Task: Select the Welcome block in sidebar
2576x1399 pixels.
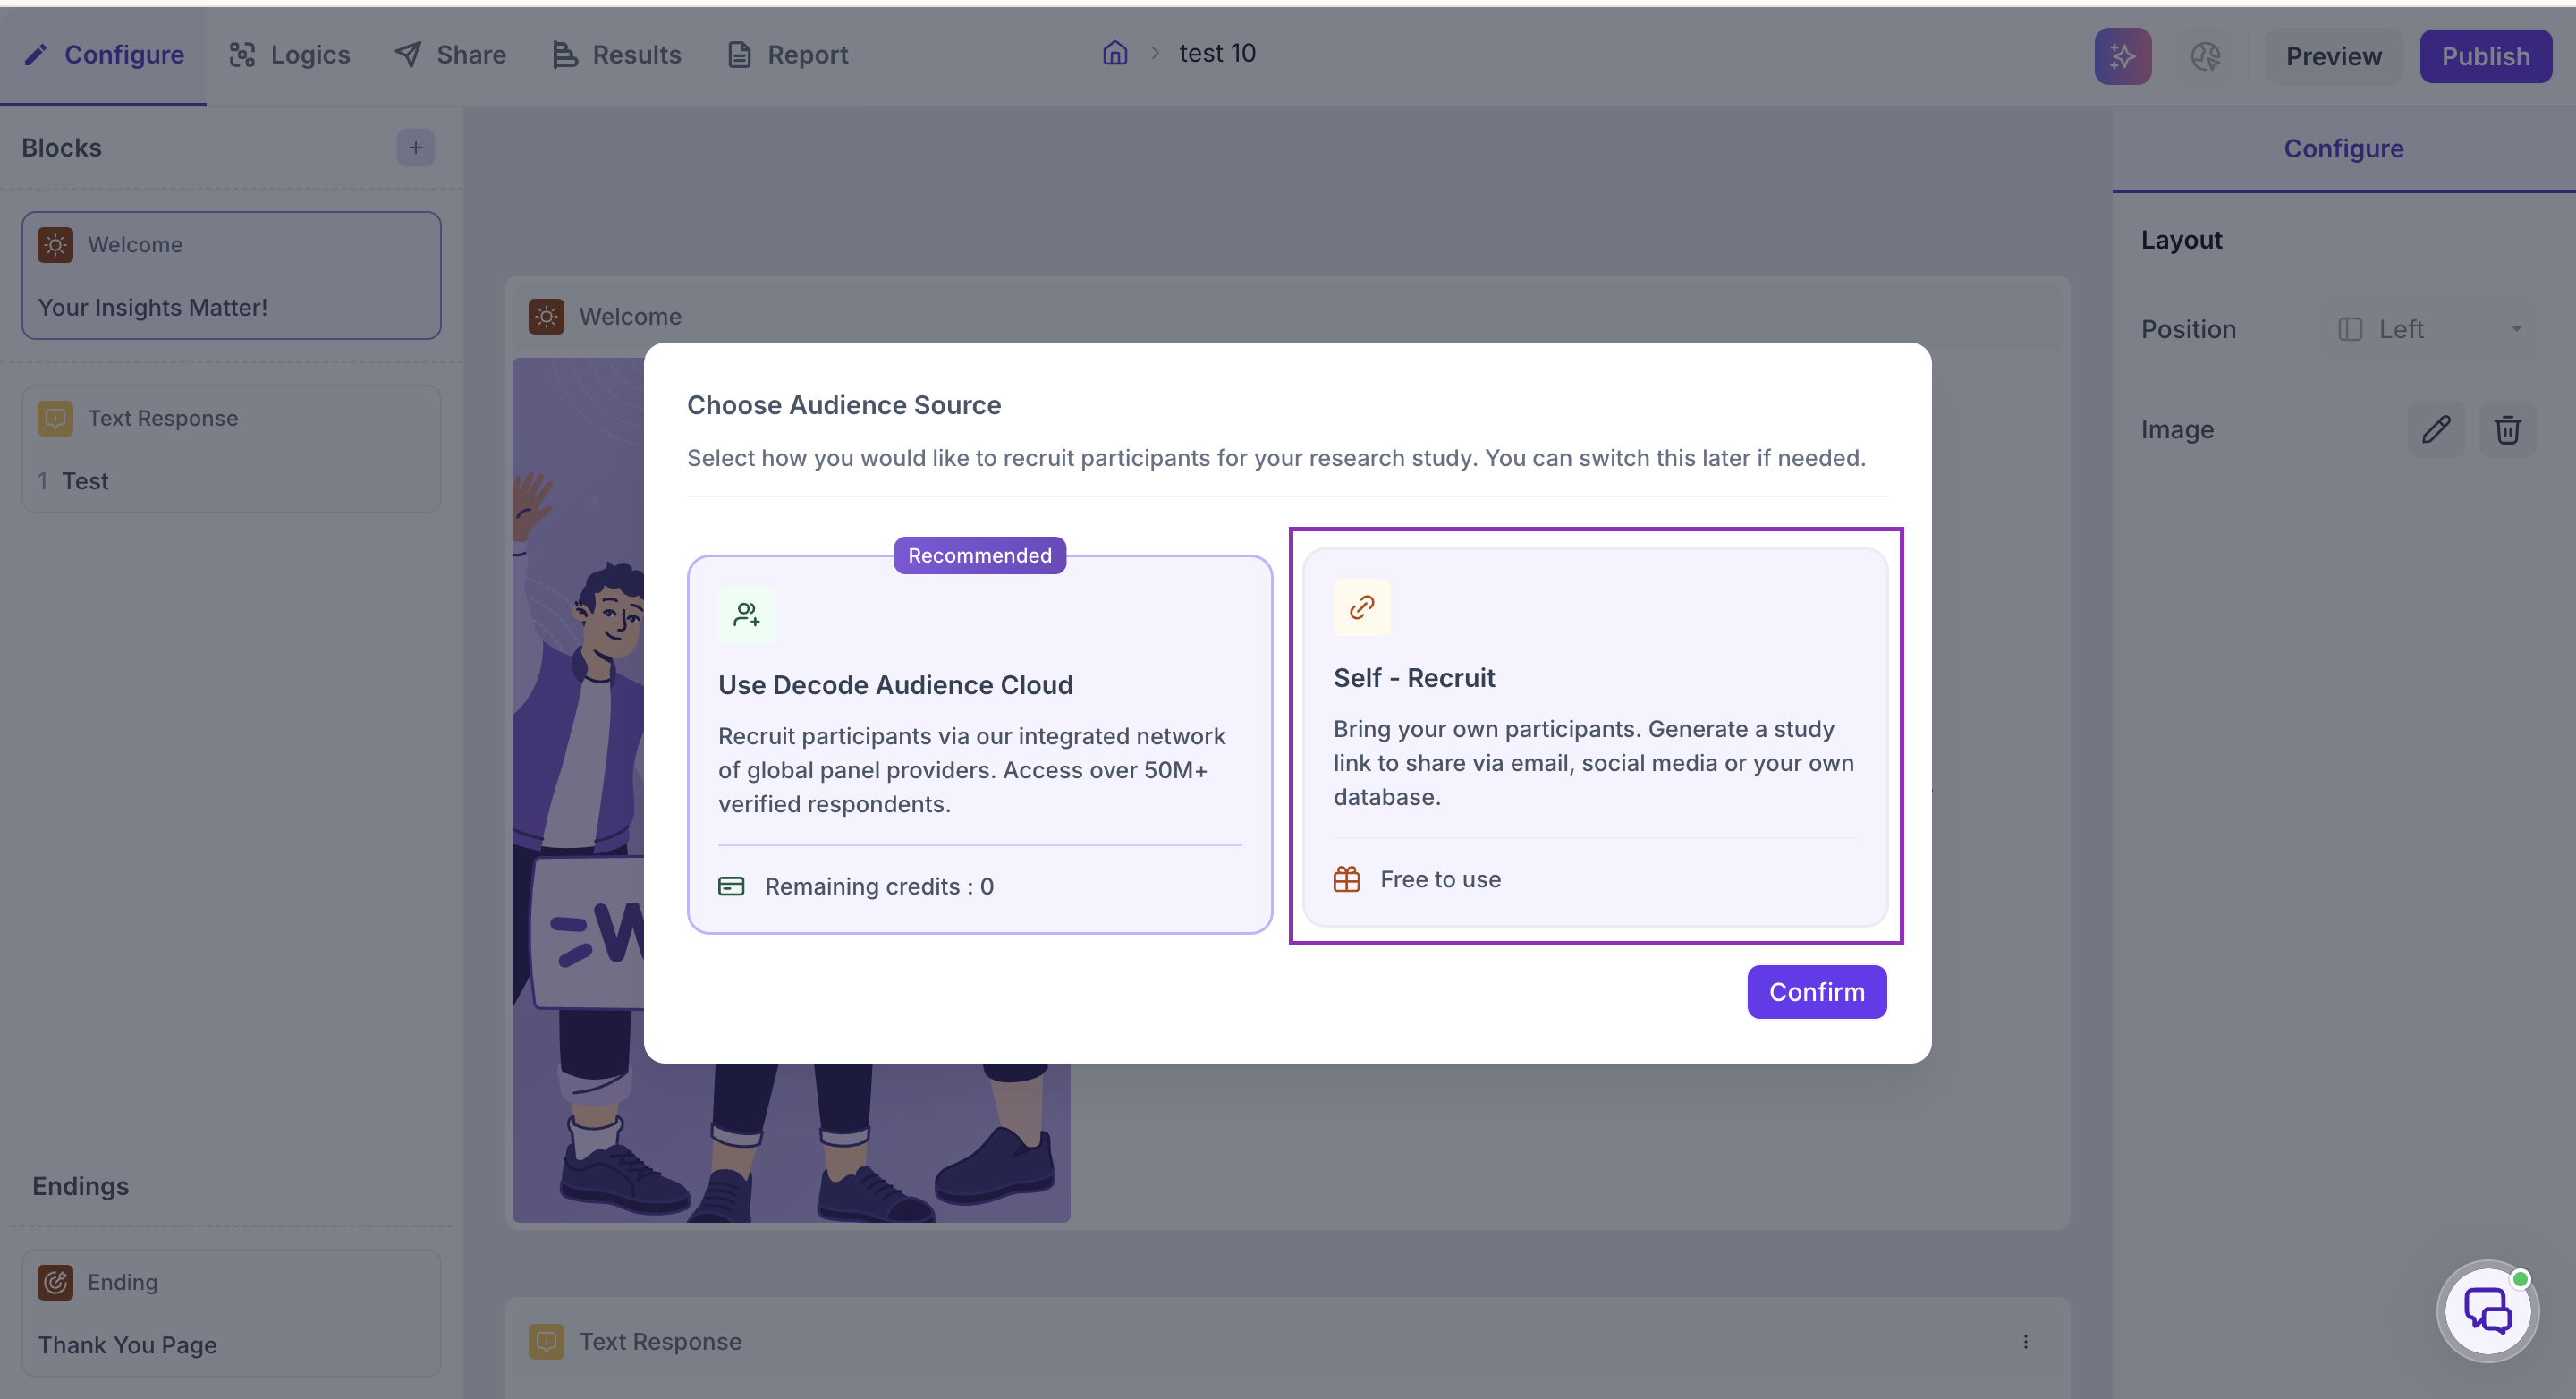Action: (231, 275)
